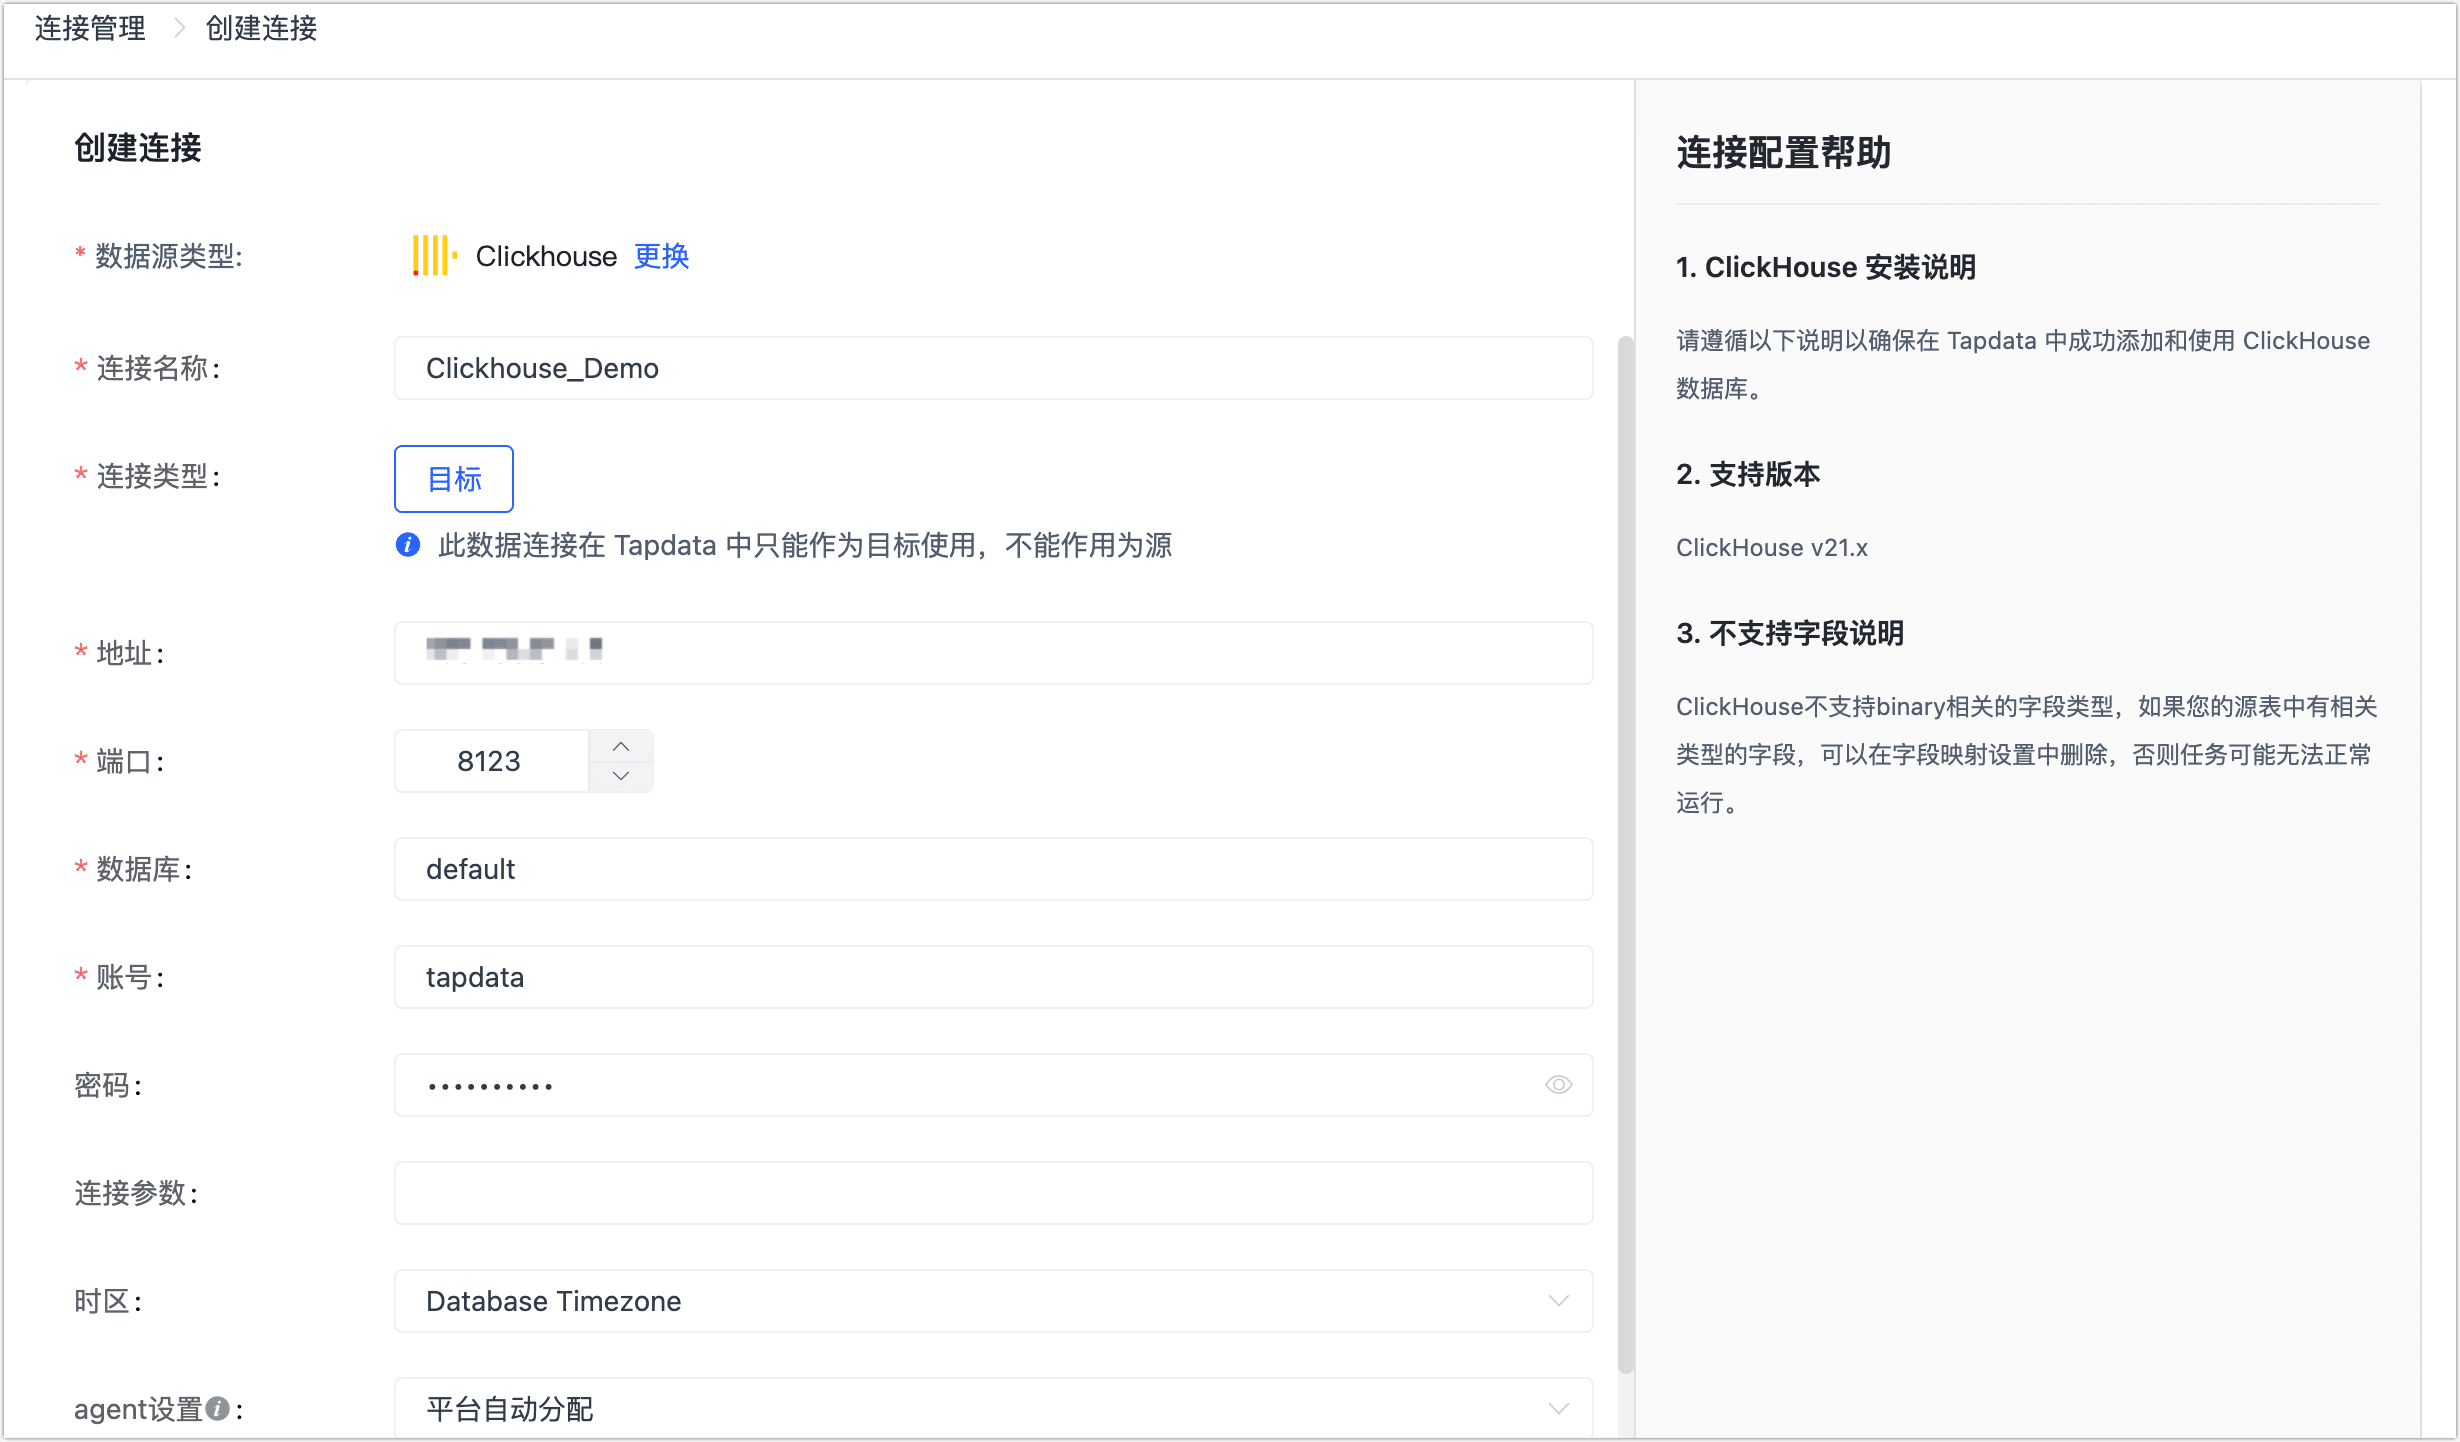Click the 数据库 field containing default

992,869
